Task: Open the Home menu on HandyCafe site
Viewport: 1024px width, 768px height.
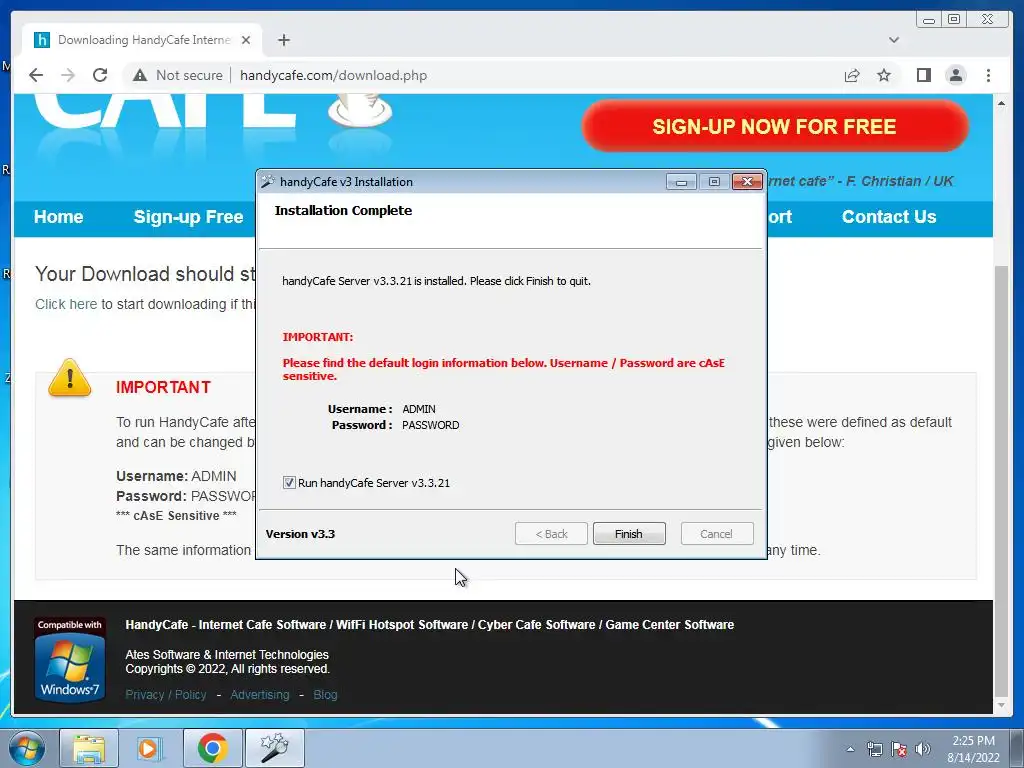Action: tap(59, 217)
